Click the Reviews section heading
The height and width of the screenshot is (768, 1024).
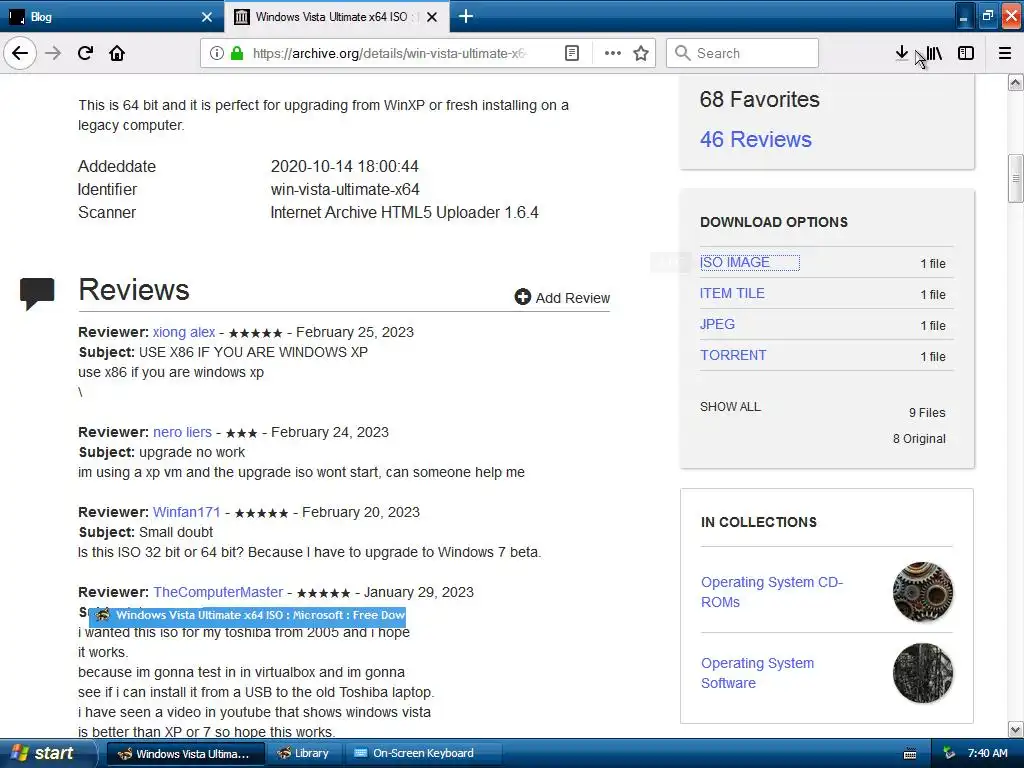tap(134, 290)
